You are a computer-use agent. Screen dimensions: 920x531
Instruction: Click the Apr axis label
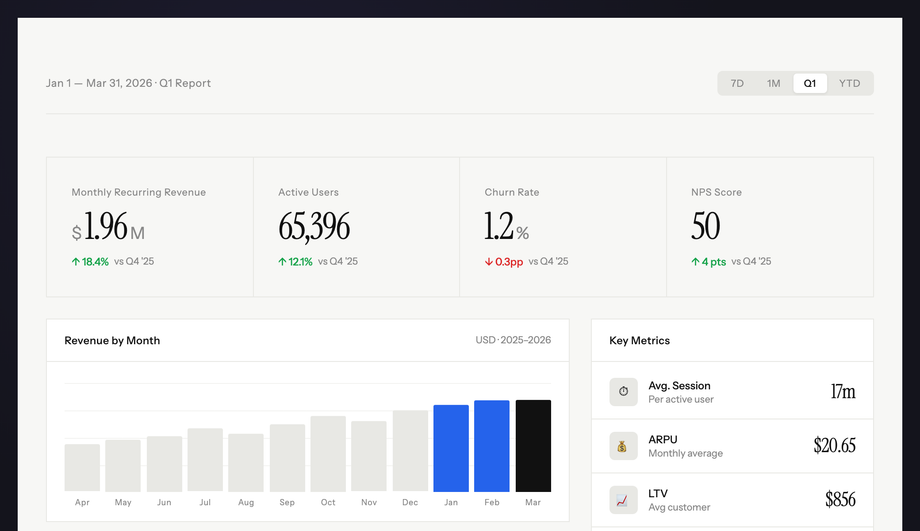(x=82, y=502)
